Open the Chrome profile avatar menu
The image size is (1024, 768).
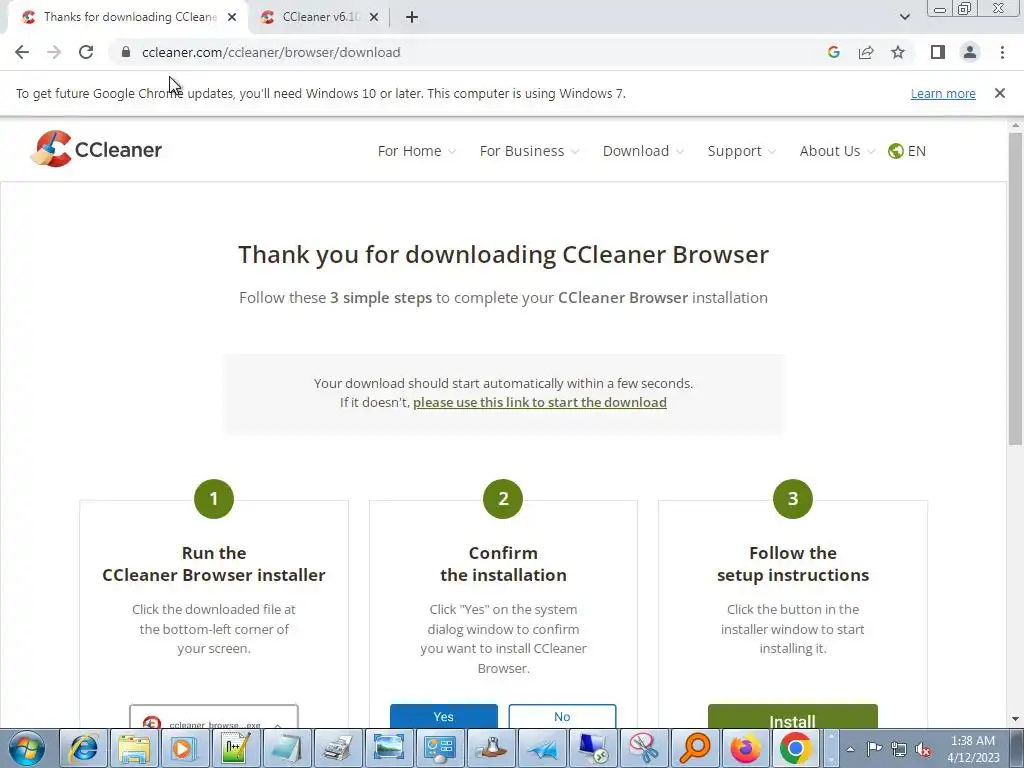tap(970, 52)
